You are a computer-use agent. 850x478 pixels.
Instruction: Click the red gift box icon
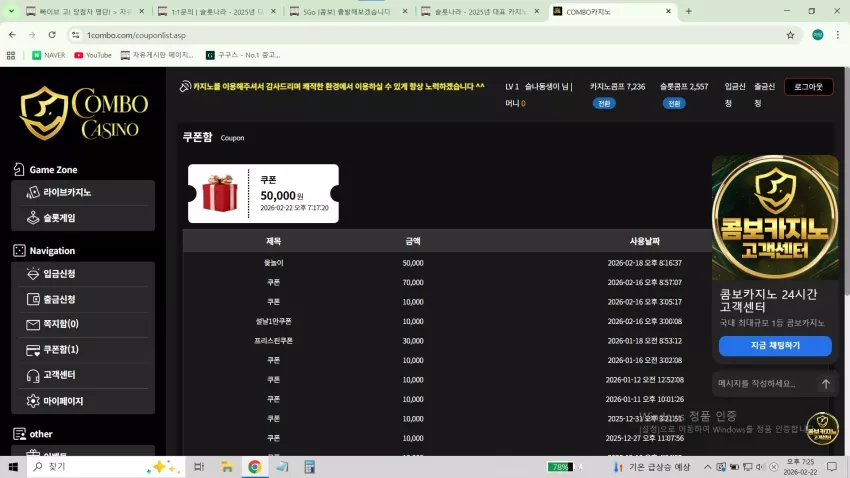220,193
